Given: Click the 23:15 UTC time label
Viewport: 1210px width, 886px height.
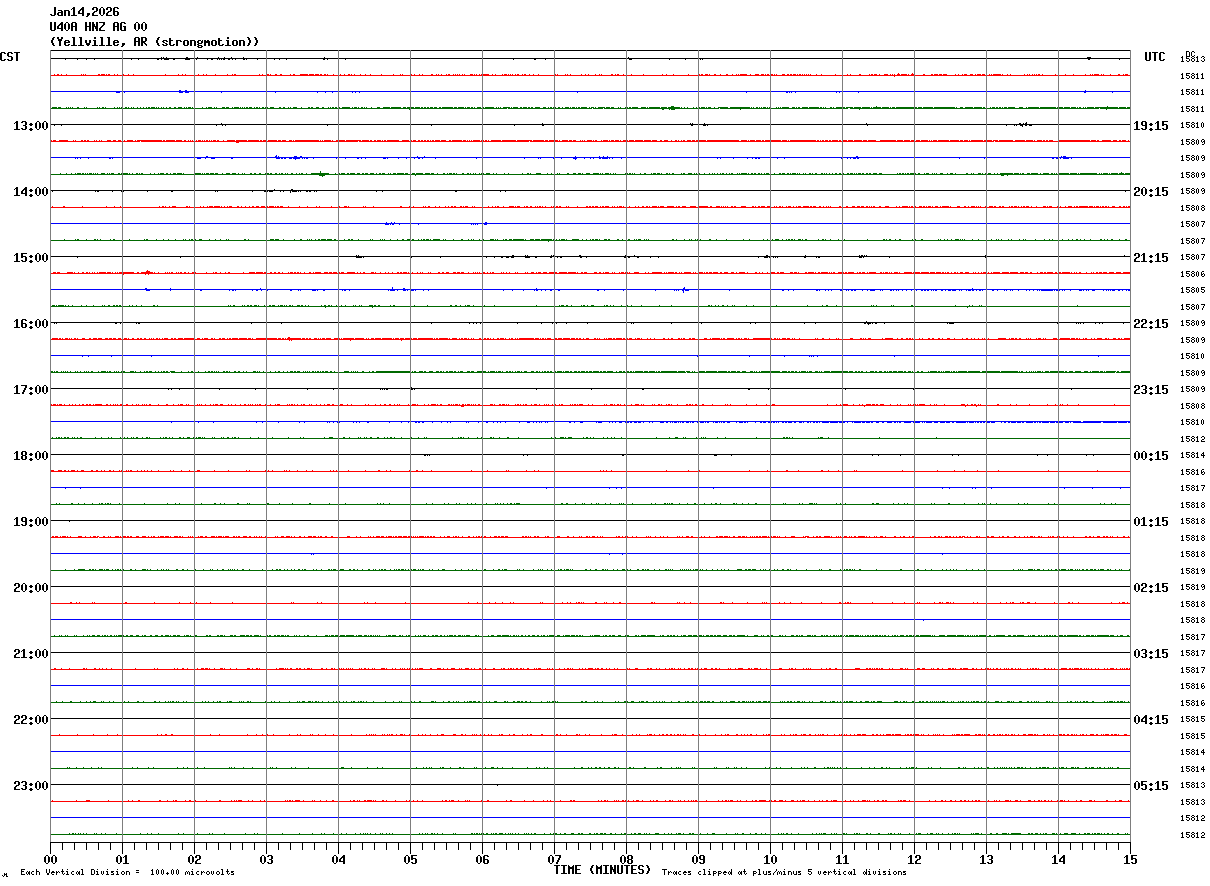Looking at the screenshot, I should [x=1151, y=390].
